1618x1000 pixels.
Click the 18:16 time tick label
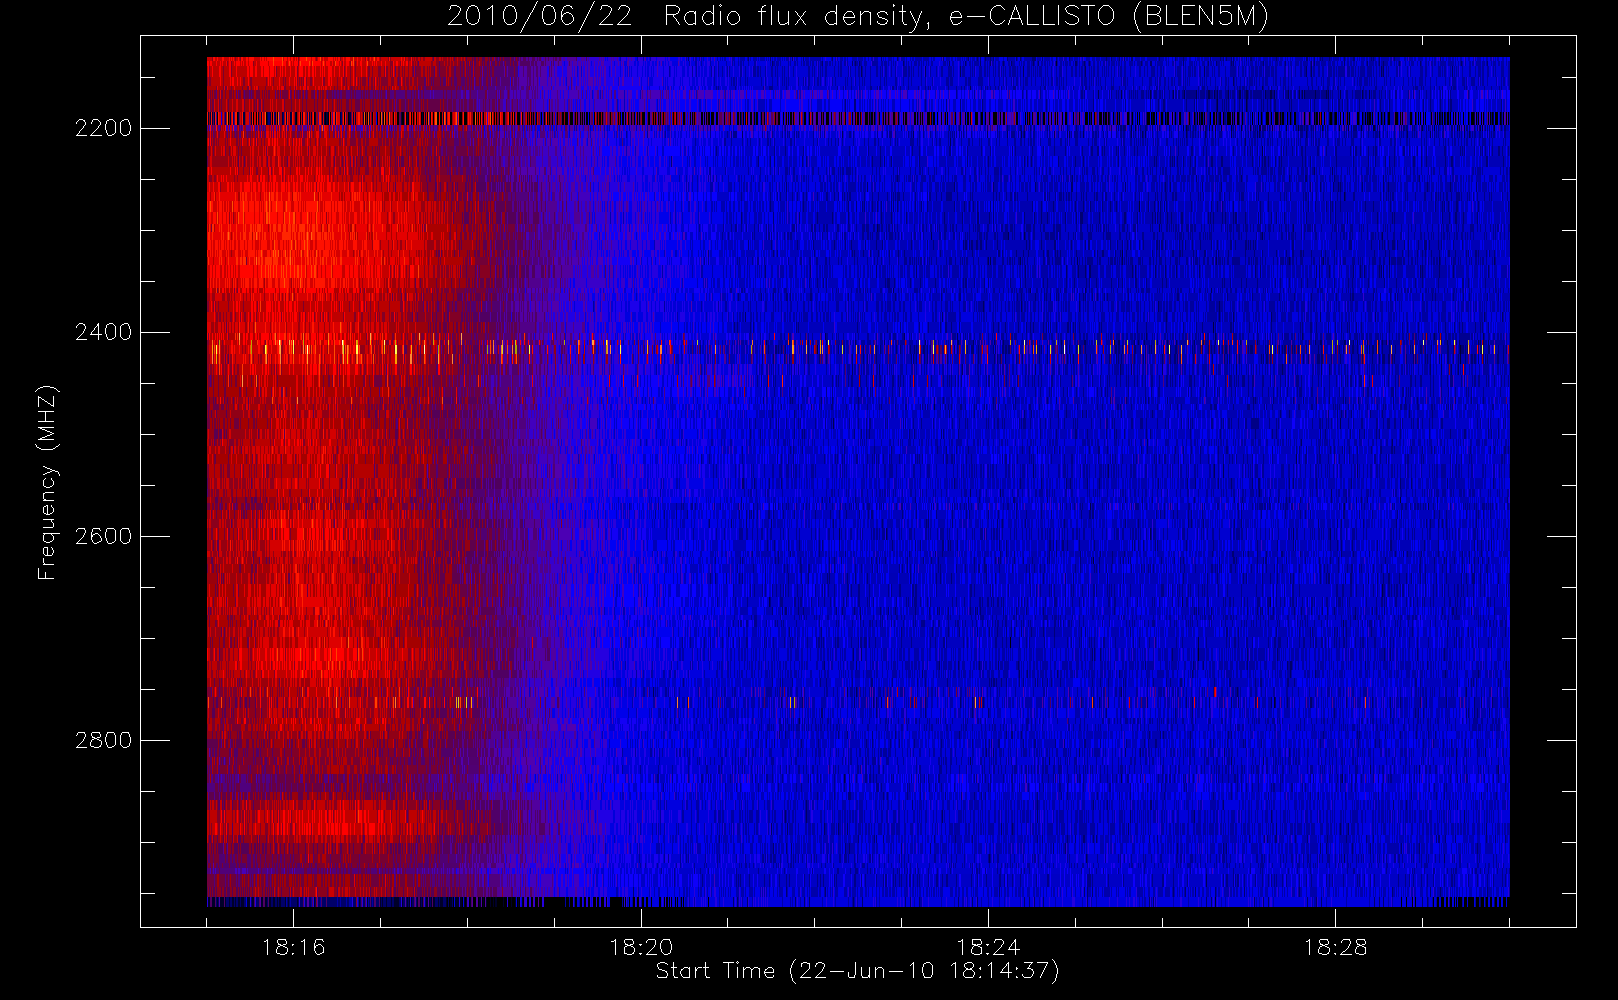(x=293, y=947)
